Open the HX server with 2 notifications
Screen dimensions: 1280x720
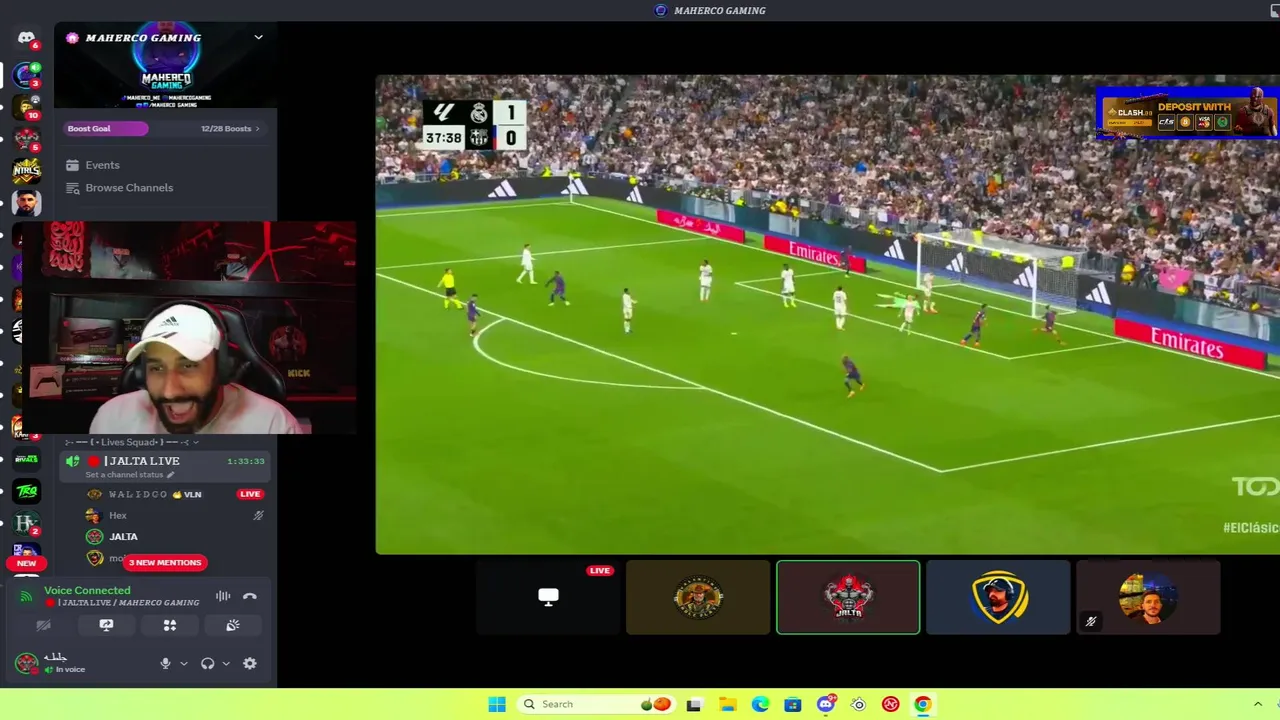pyautogui.click(x=26, y=523)
